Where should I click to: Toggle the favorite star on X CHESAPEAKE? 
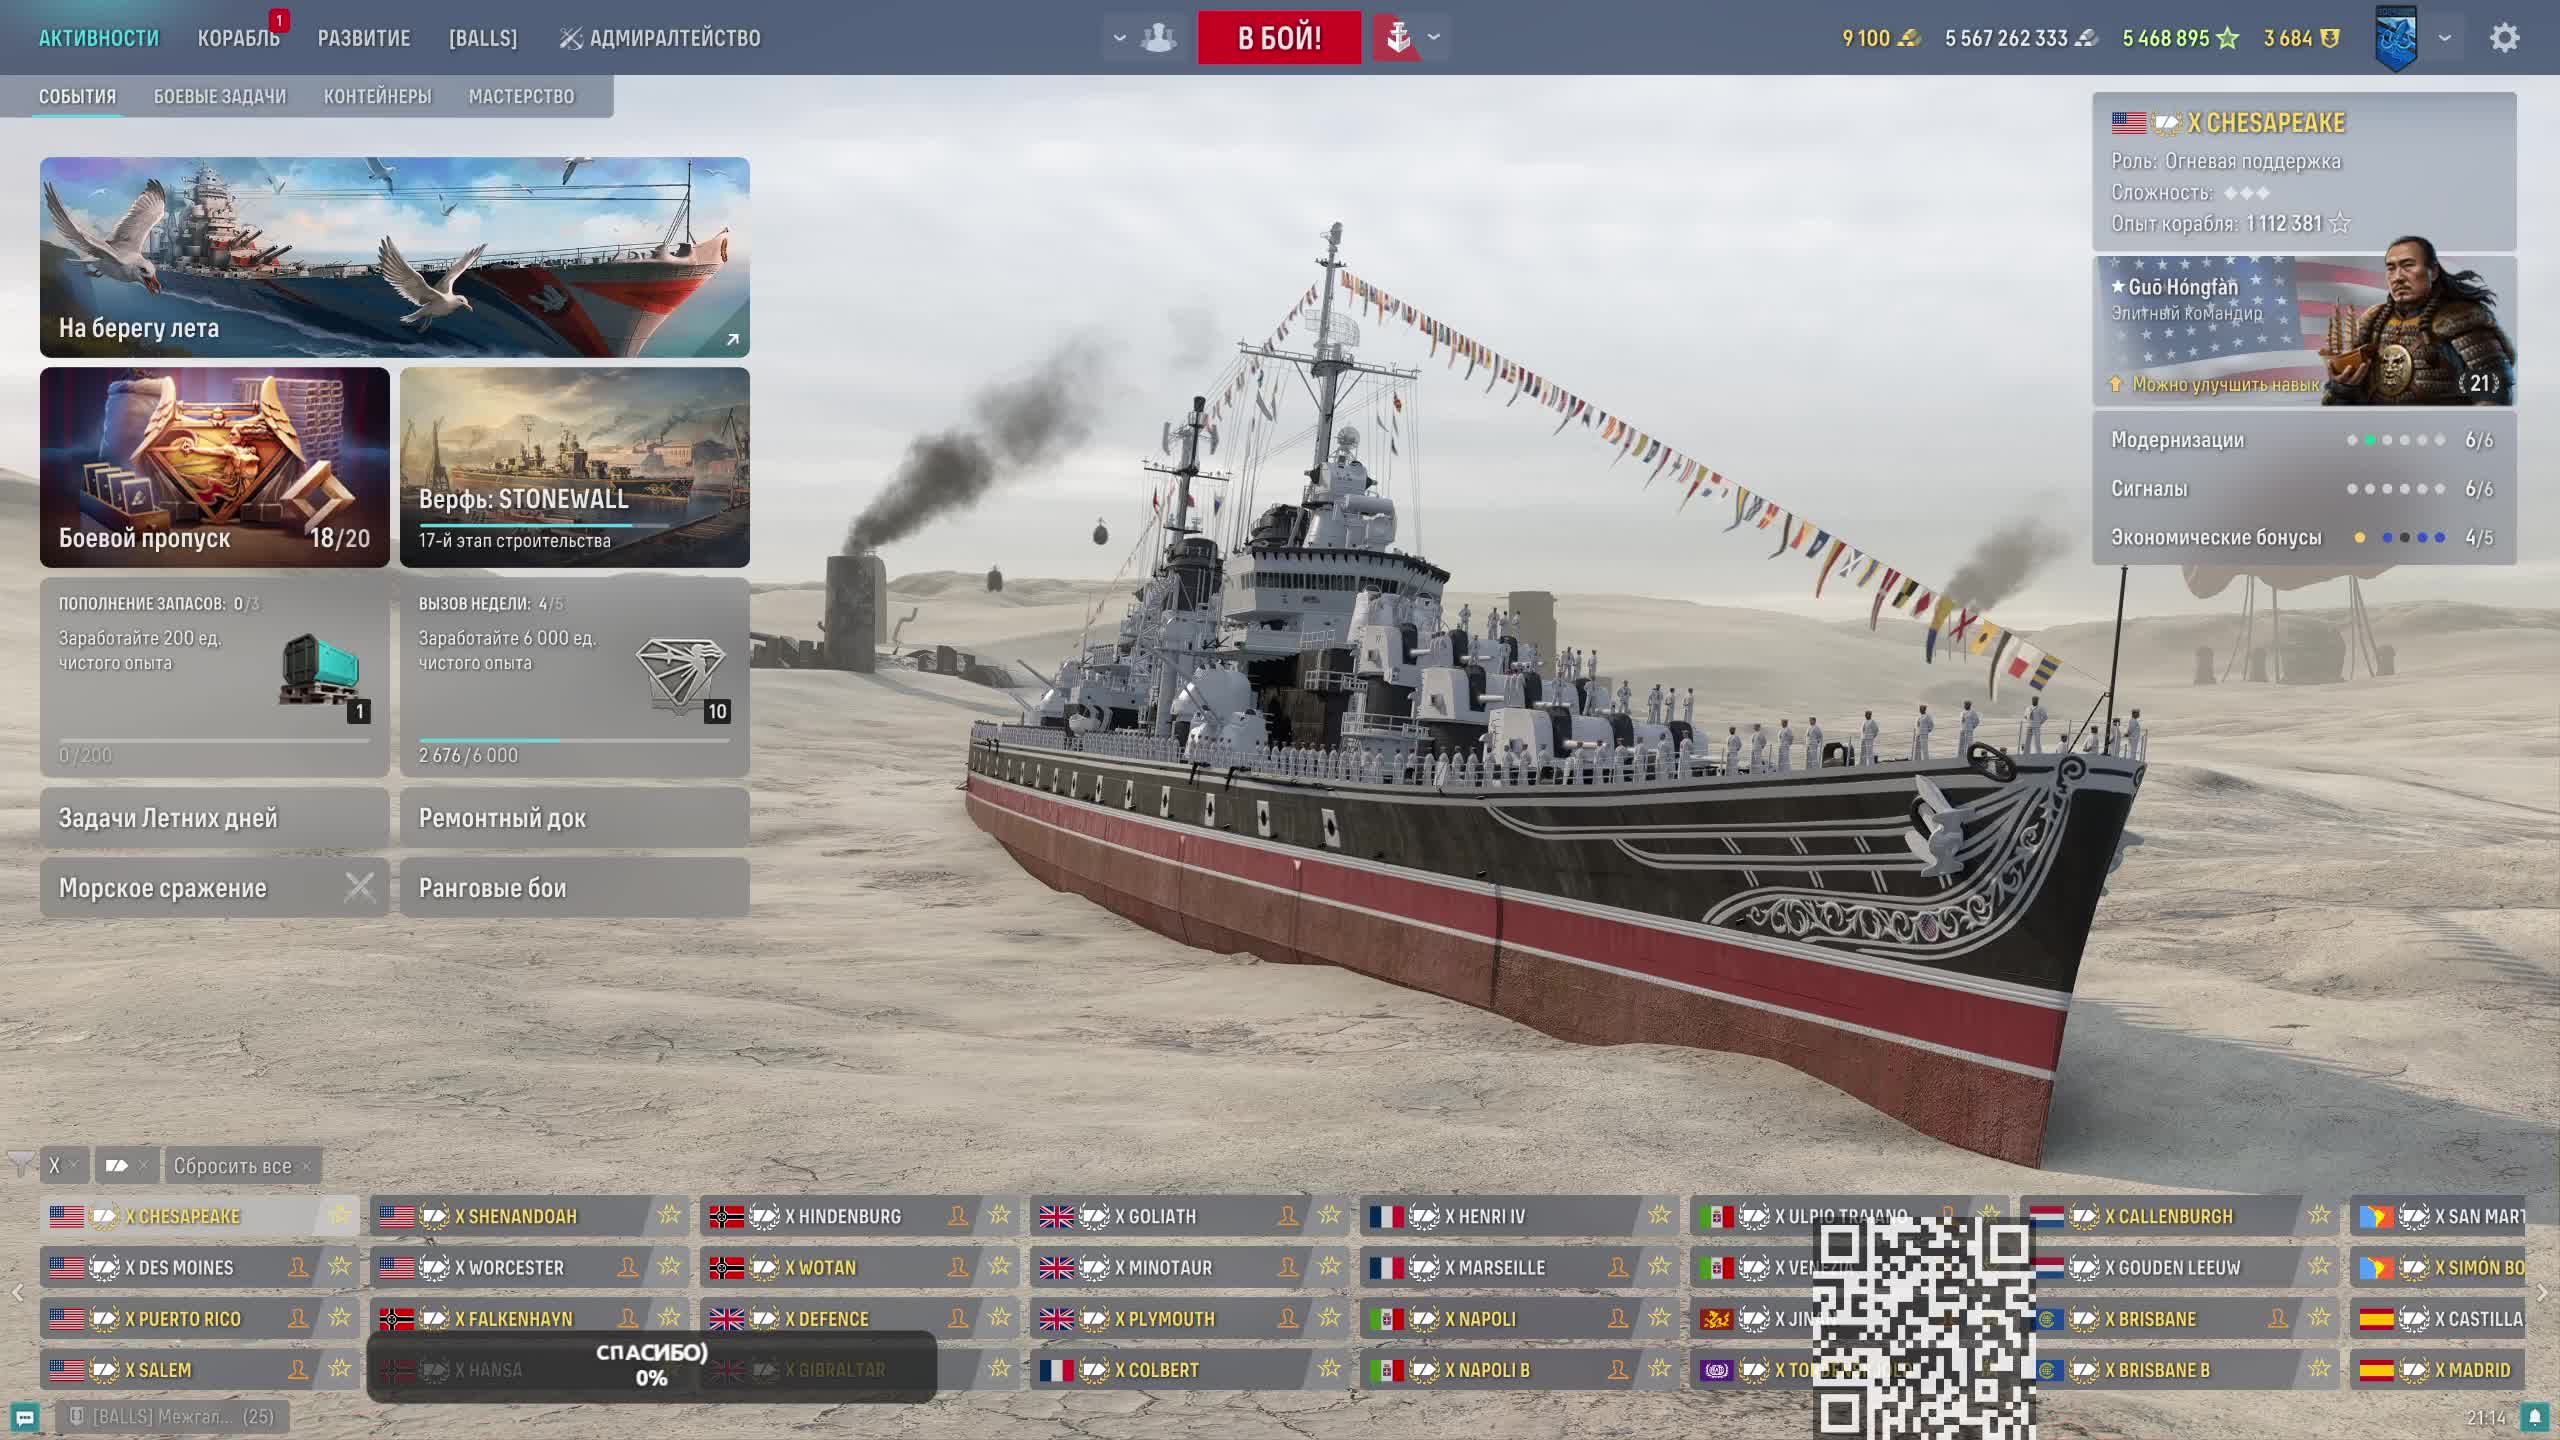click(x=340, y=1215)
